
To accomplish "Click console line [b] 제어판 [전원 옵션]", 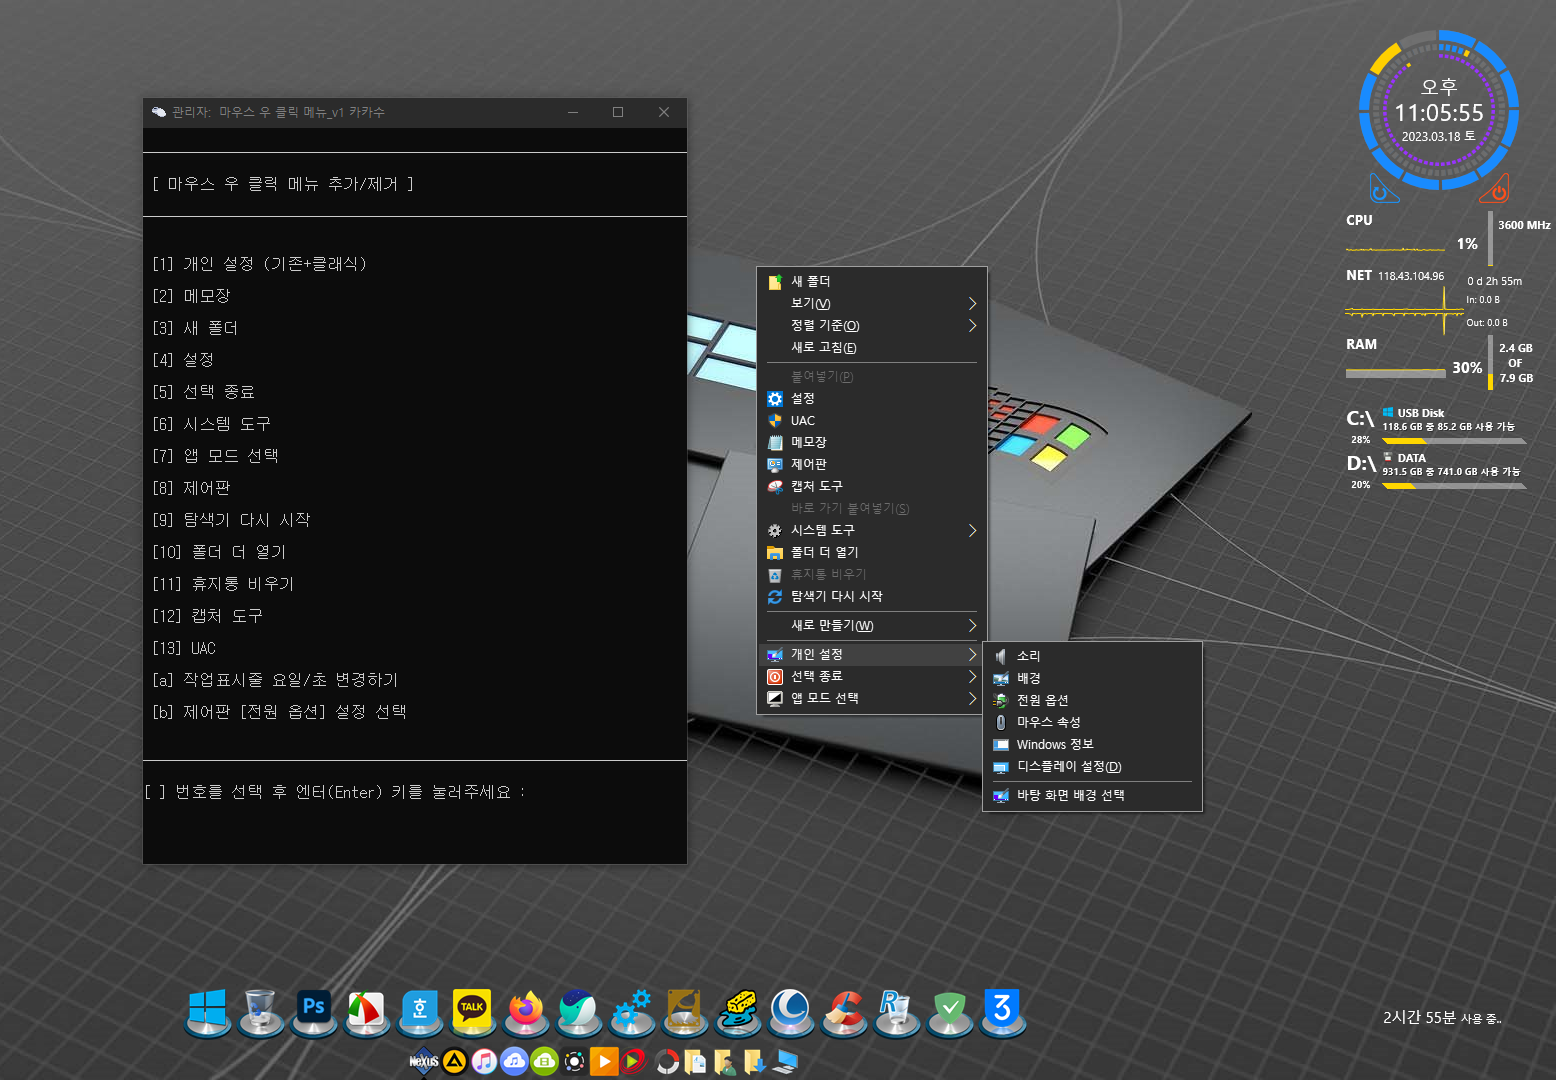I will [x=279, y=712].
